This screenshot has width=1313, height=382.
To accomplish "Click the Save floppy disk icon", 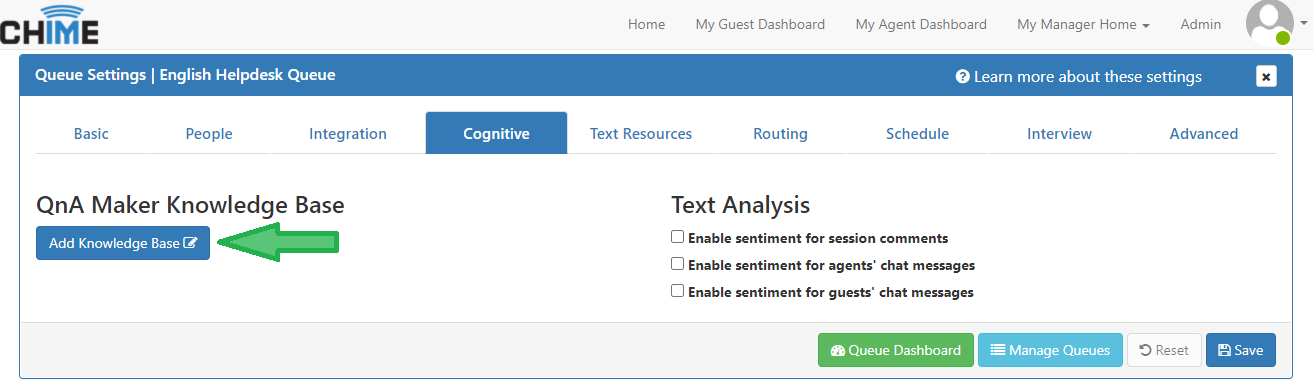I will (1224, 350).
